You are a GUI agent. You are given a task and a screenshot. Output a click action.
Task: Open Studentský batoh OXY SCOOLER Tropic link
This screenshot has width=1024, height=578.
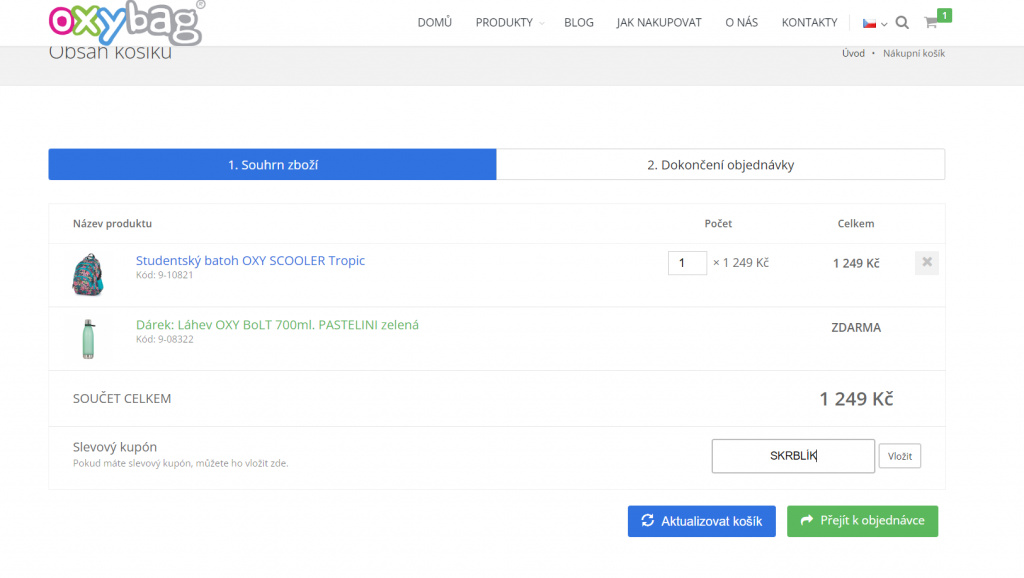click(x=250, y=261)
